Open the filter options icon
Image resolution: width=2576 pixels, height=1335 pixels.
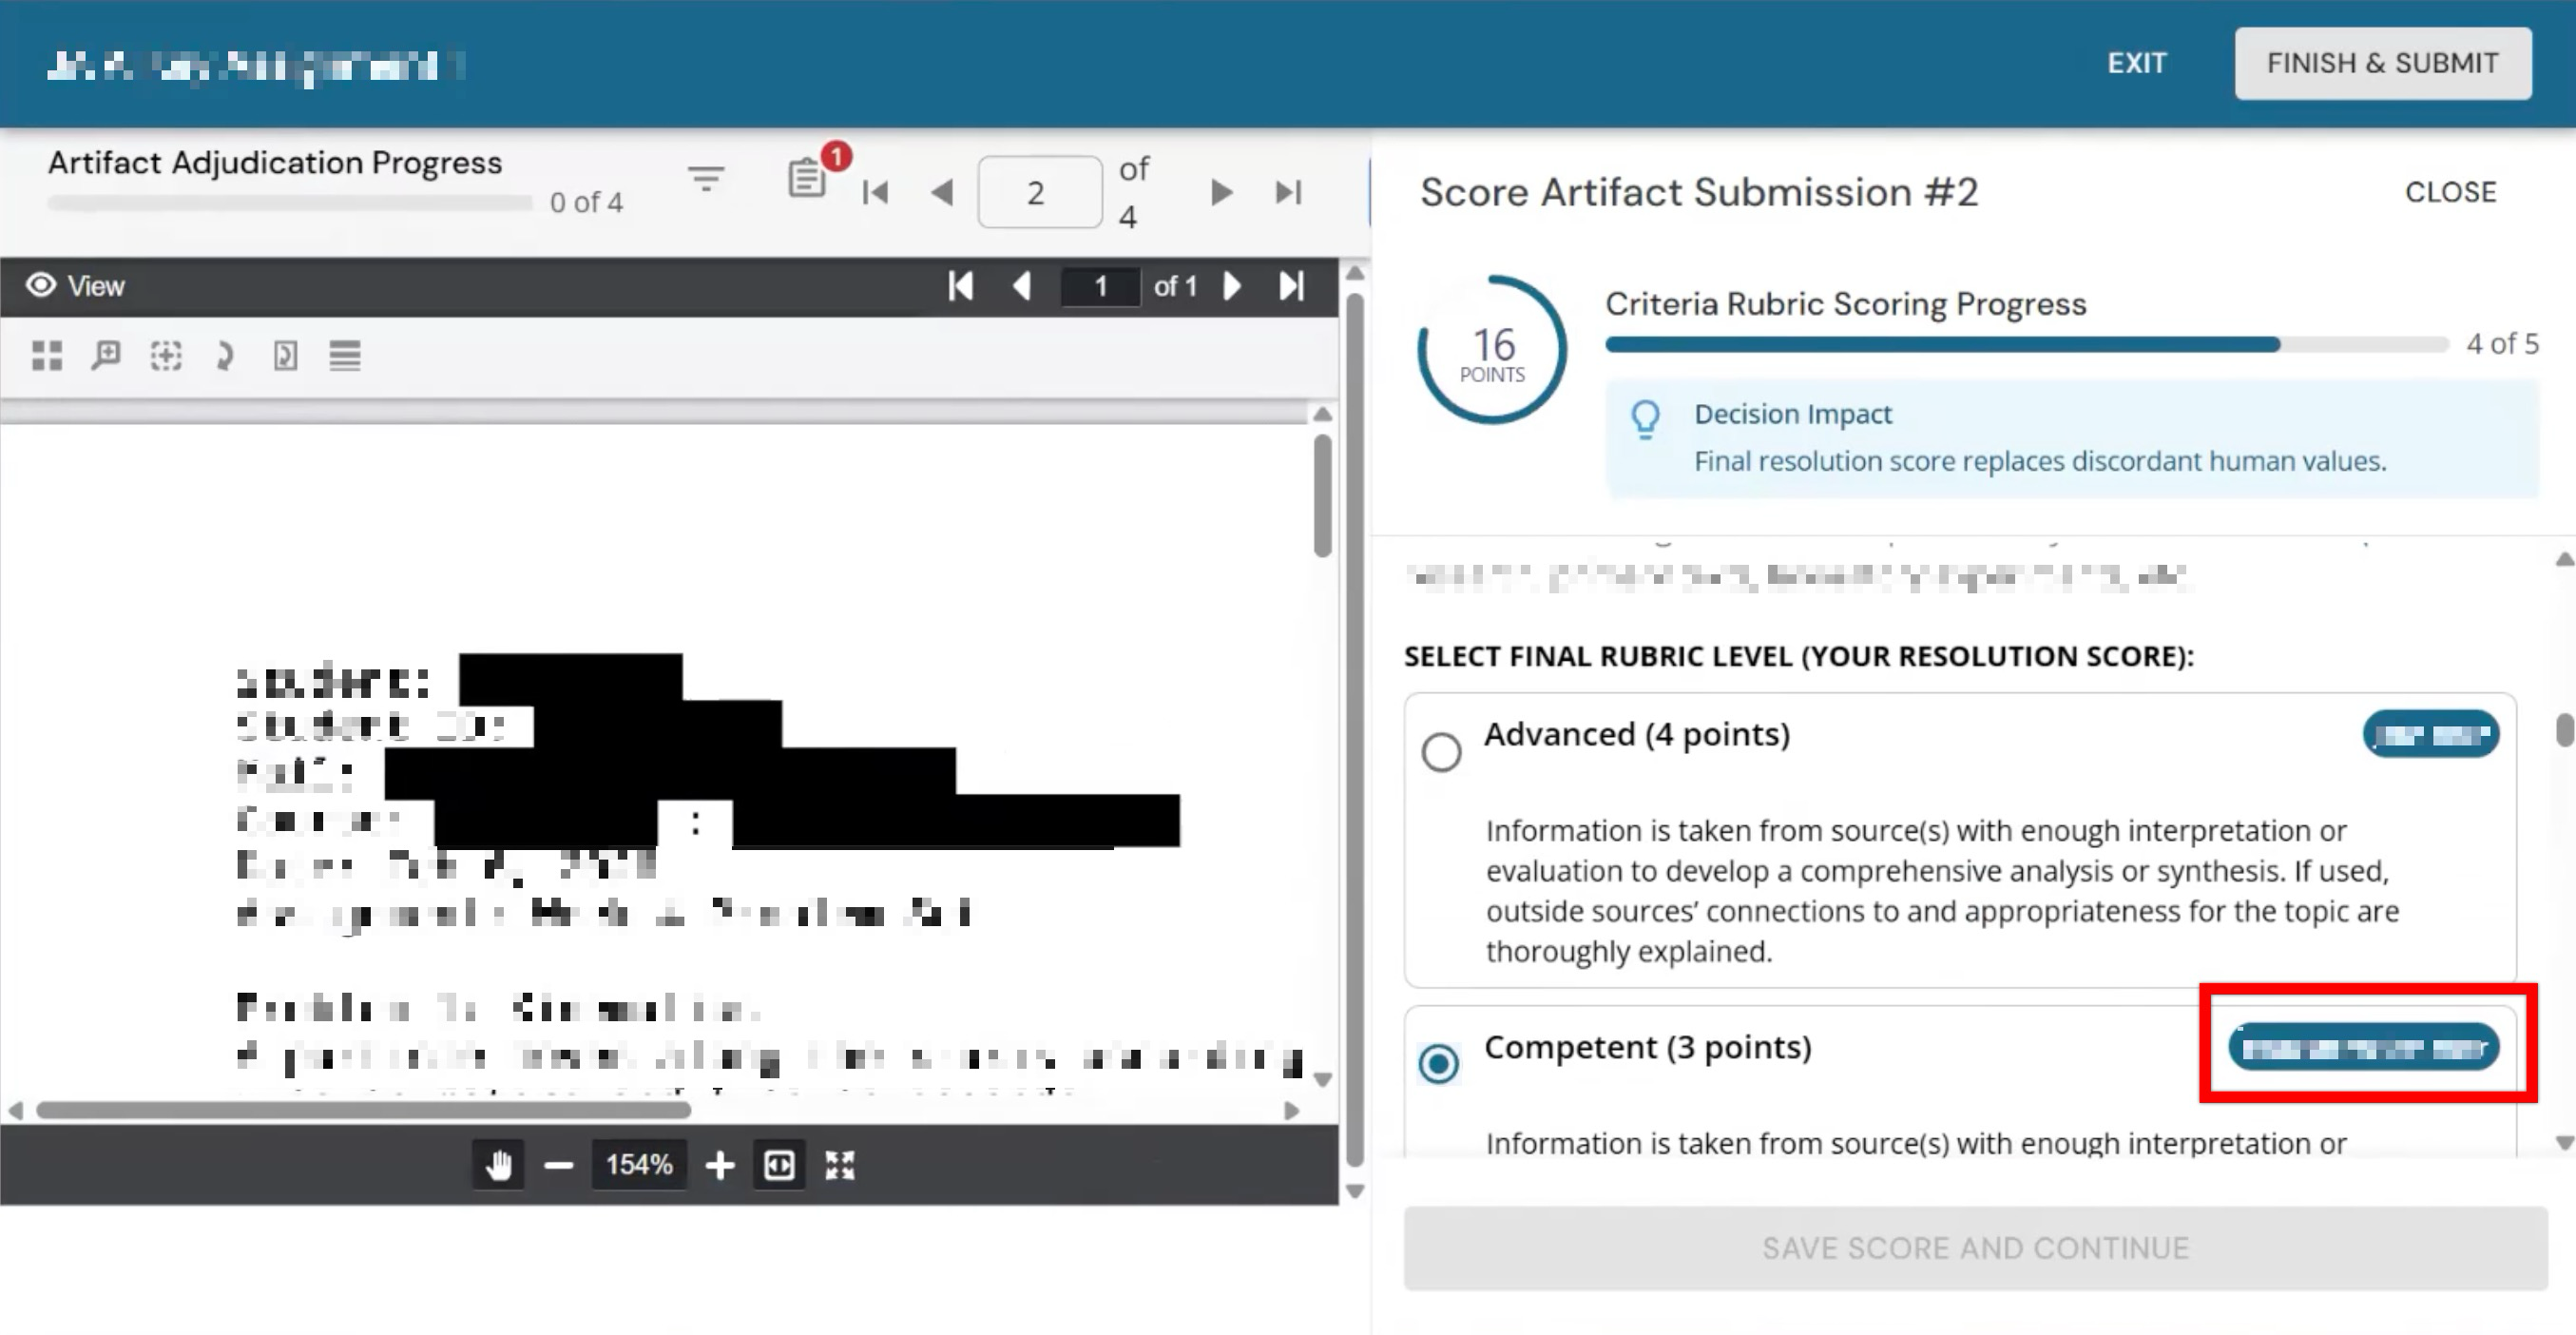pyautogui.click(x=706, y=179)
